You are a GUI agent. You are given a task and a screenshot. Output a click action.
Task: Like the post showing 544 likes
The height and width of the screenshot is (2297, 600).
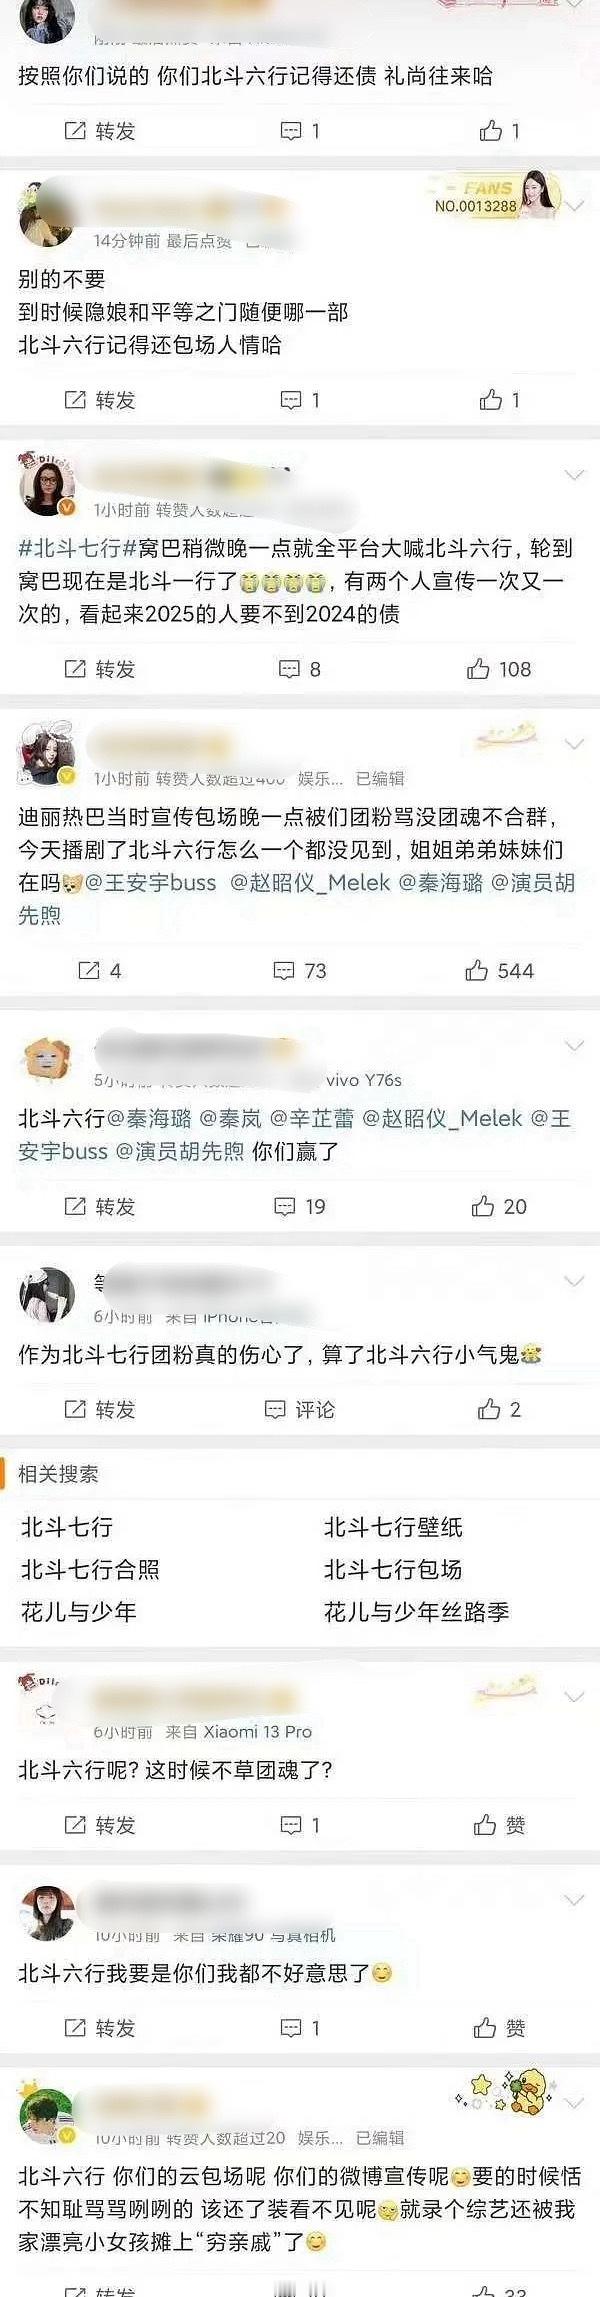(x=499, y=971)
